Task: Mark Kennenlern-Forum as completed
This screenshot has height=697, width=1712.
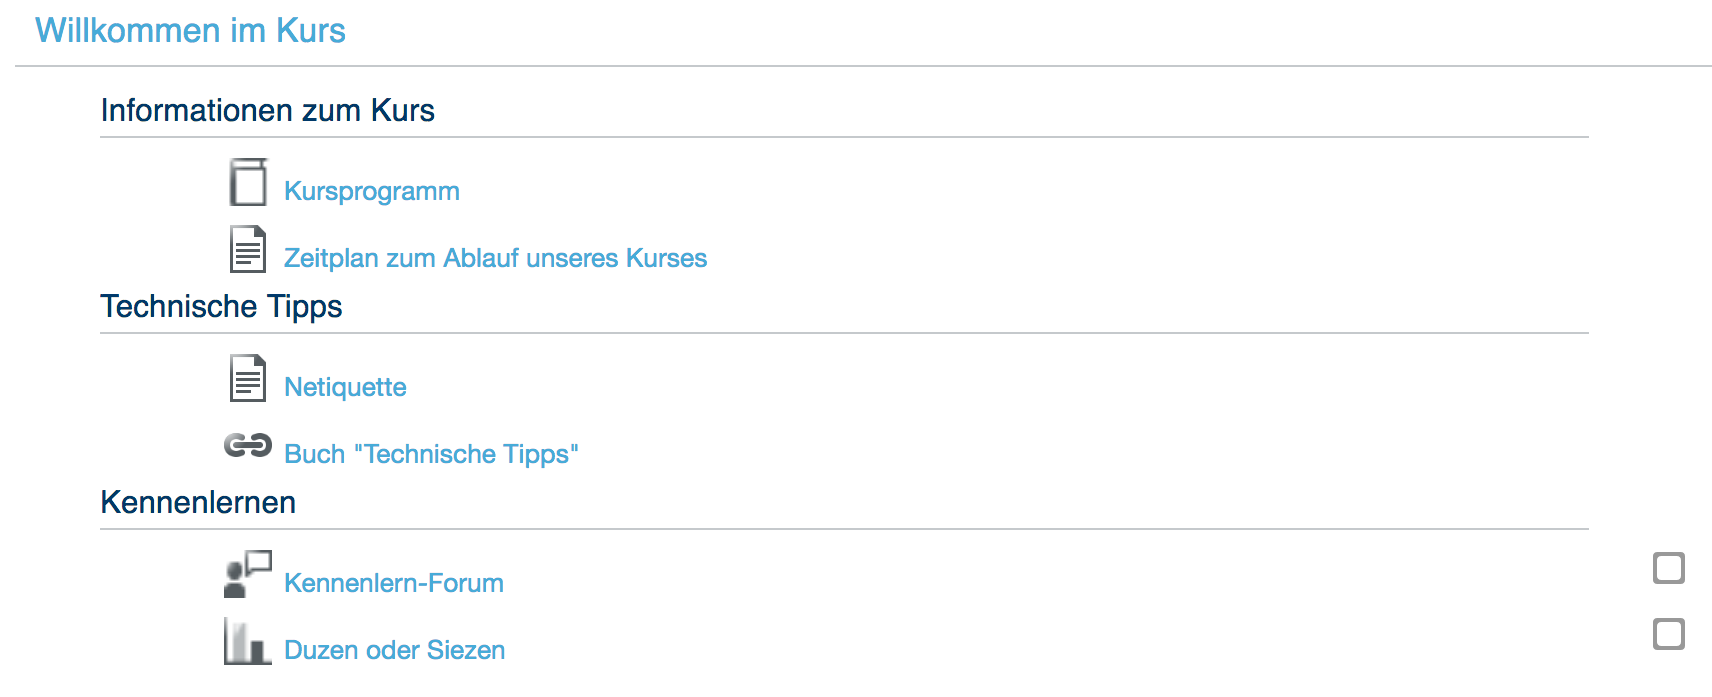Action: 1668,568
